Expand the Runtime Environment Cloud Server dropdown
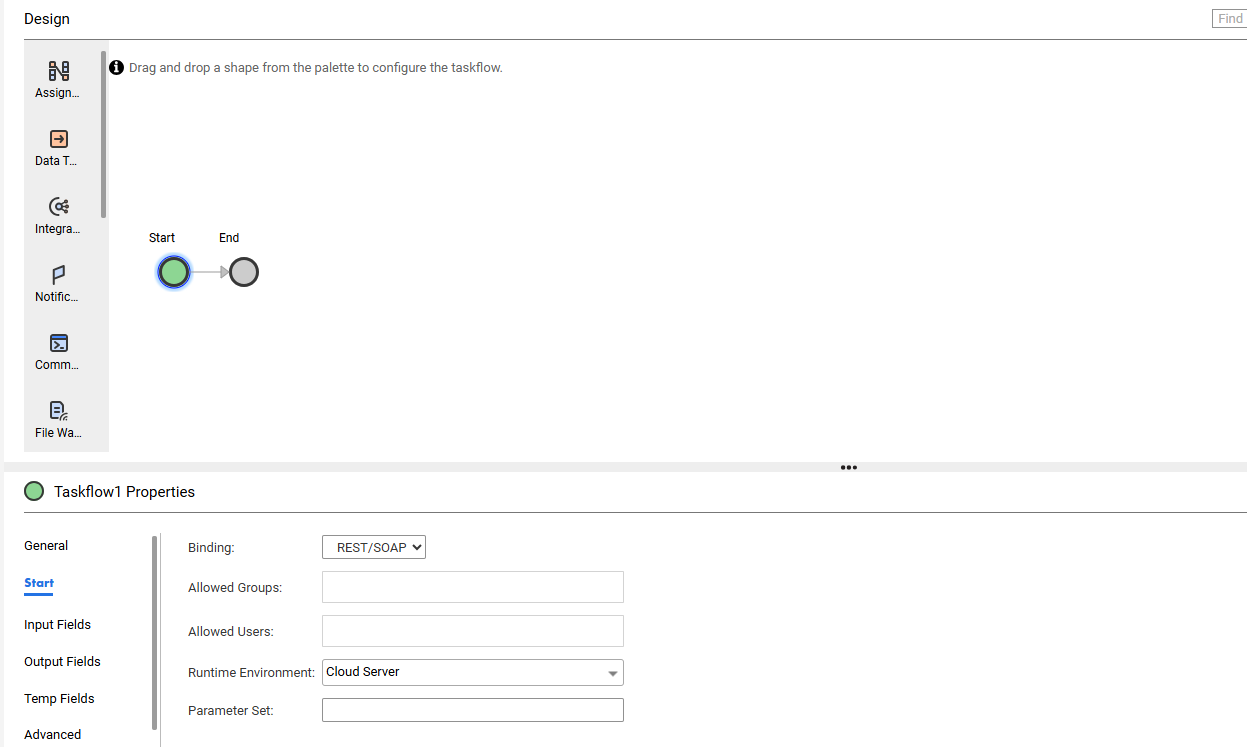 click(473, 672)
